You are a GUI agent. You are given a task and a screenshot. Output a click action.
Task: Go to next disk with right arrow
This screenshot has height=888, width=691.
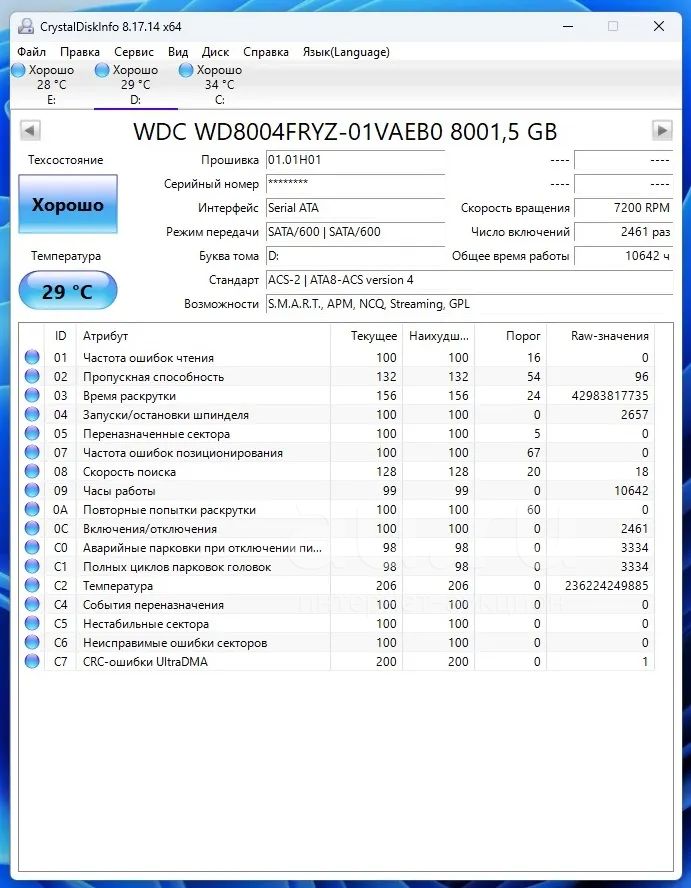click(x=662, y=130)
